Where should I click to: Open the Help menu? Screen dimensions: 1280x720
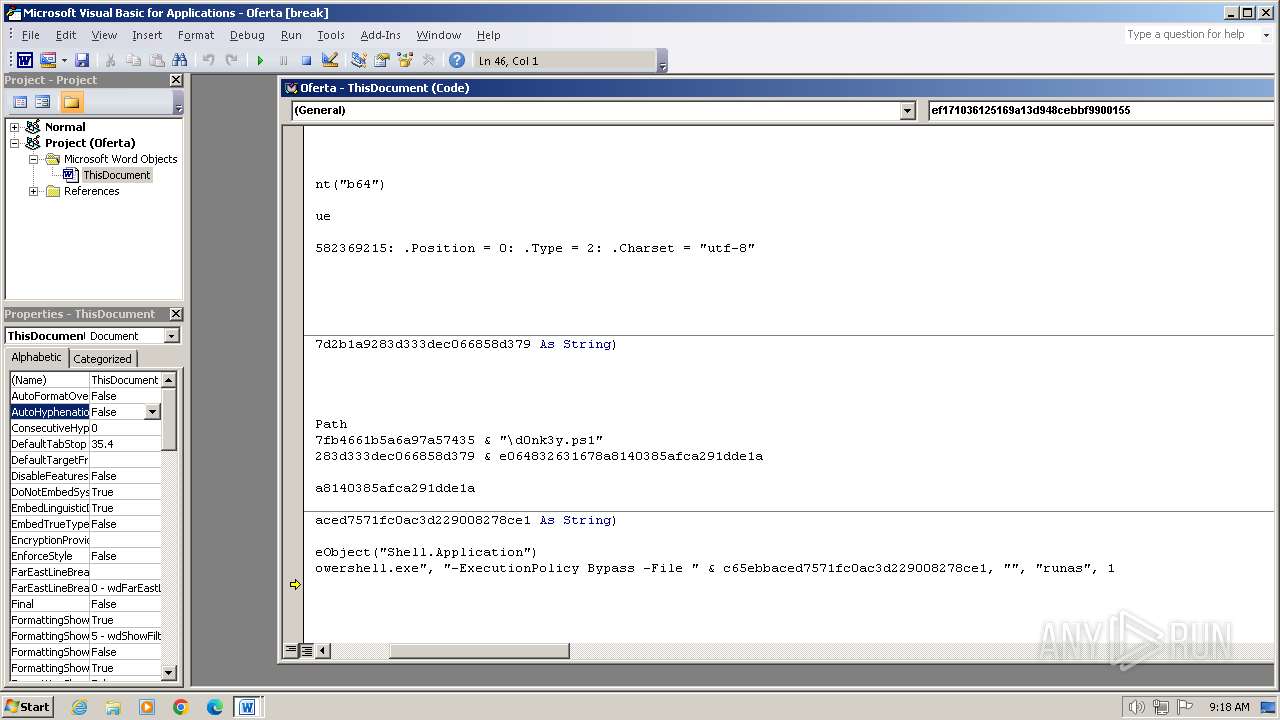click(488, 35)
